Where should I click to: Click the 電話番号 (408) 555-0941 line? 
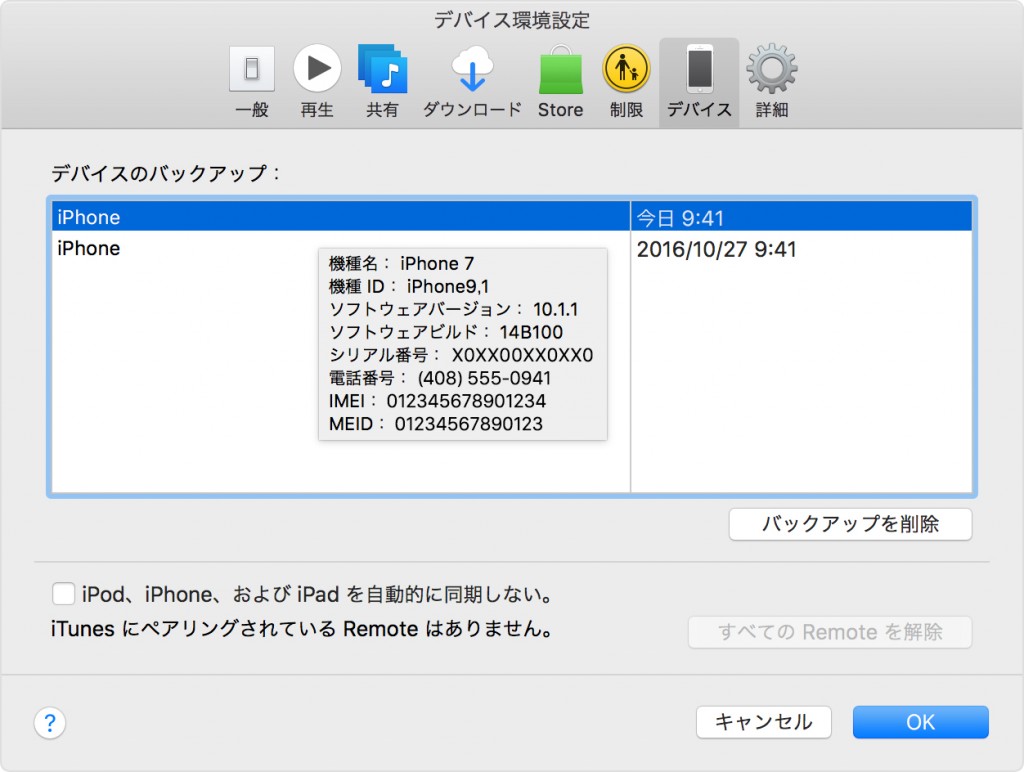[x=440, y=378]
